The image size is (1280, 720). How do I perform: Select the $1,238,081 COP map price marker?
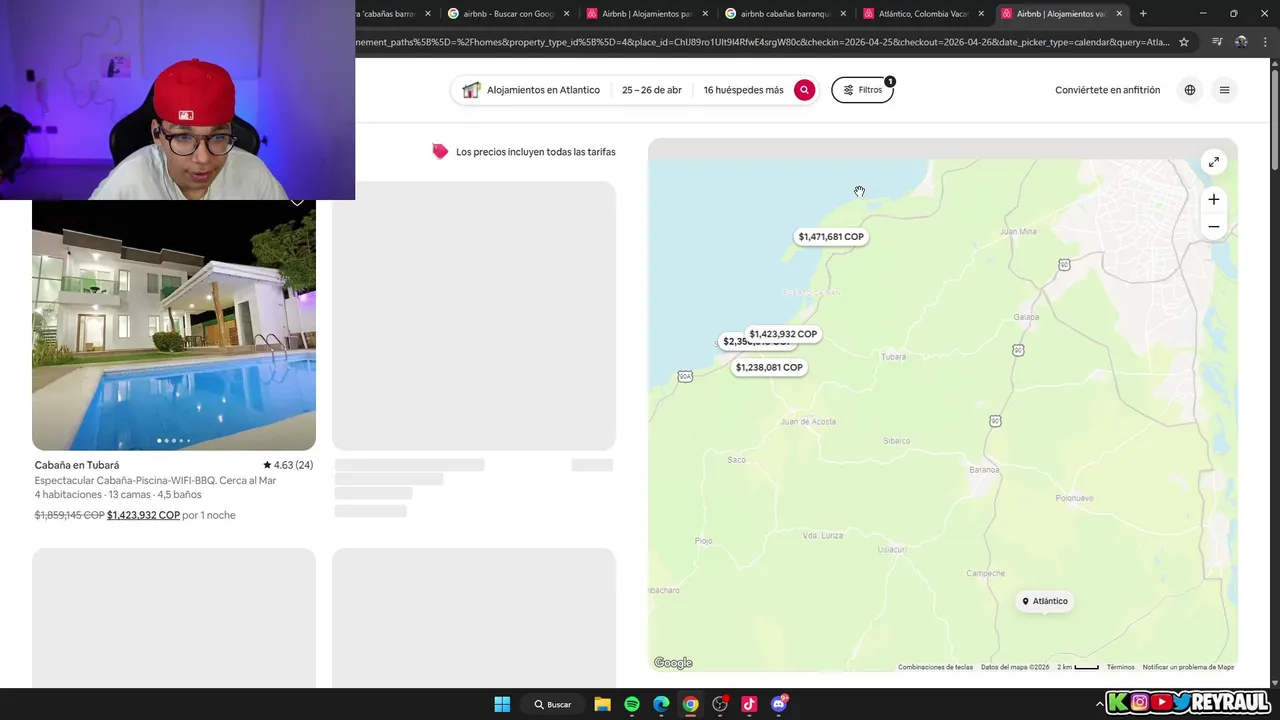tap(769, 367)
